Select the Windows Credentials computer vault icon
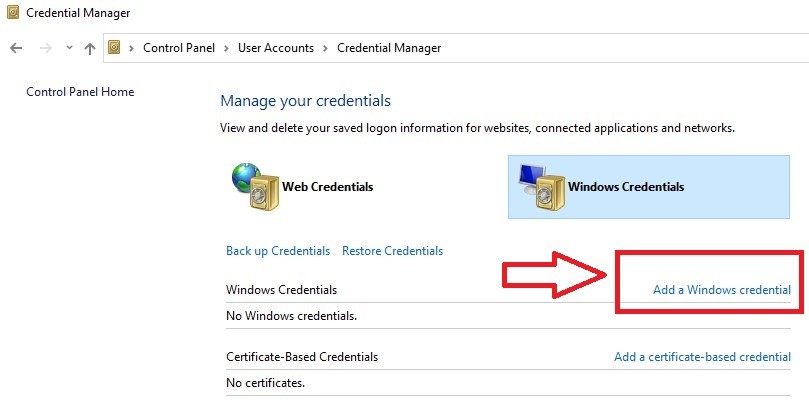 tap(540, 186)
